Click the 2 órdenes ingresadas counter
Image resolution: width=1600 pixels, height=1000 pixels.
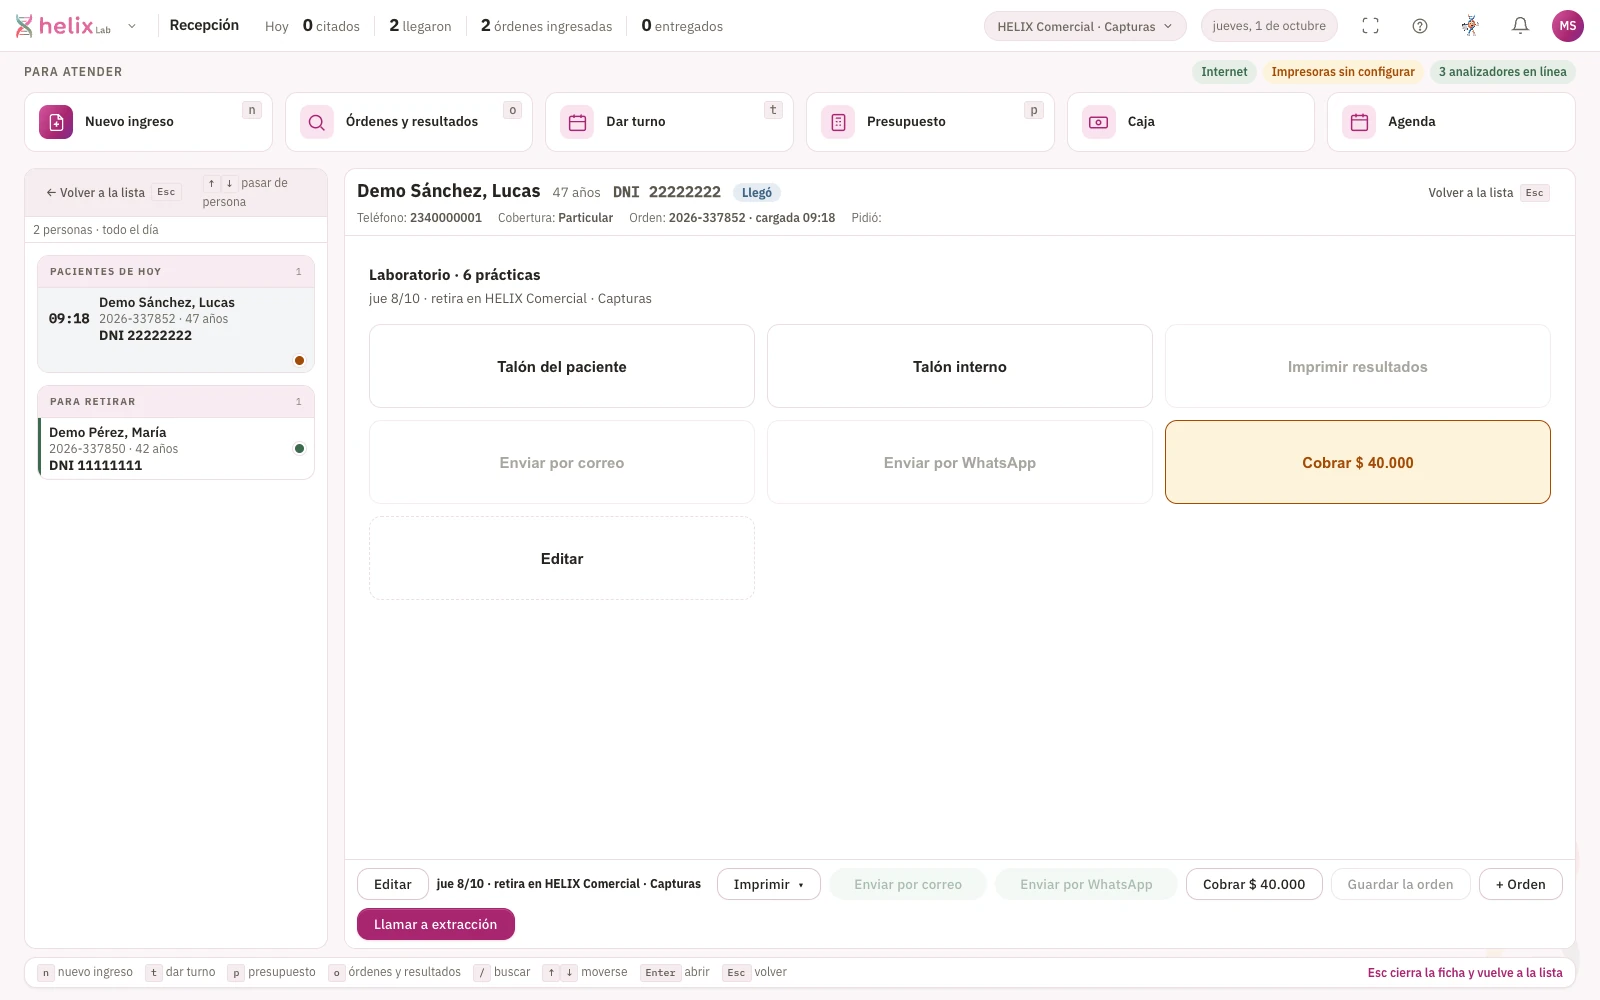click(547, 26)
